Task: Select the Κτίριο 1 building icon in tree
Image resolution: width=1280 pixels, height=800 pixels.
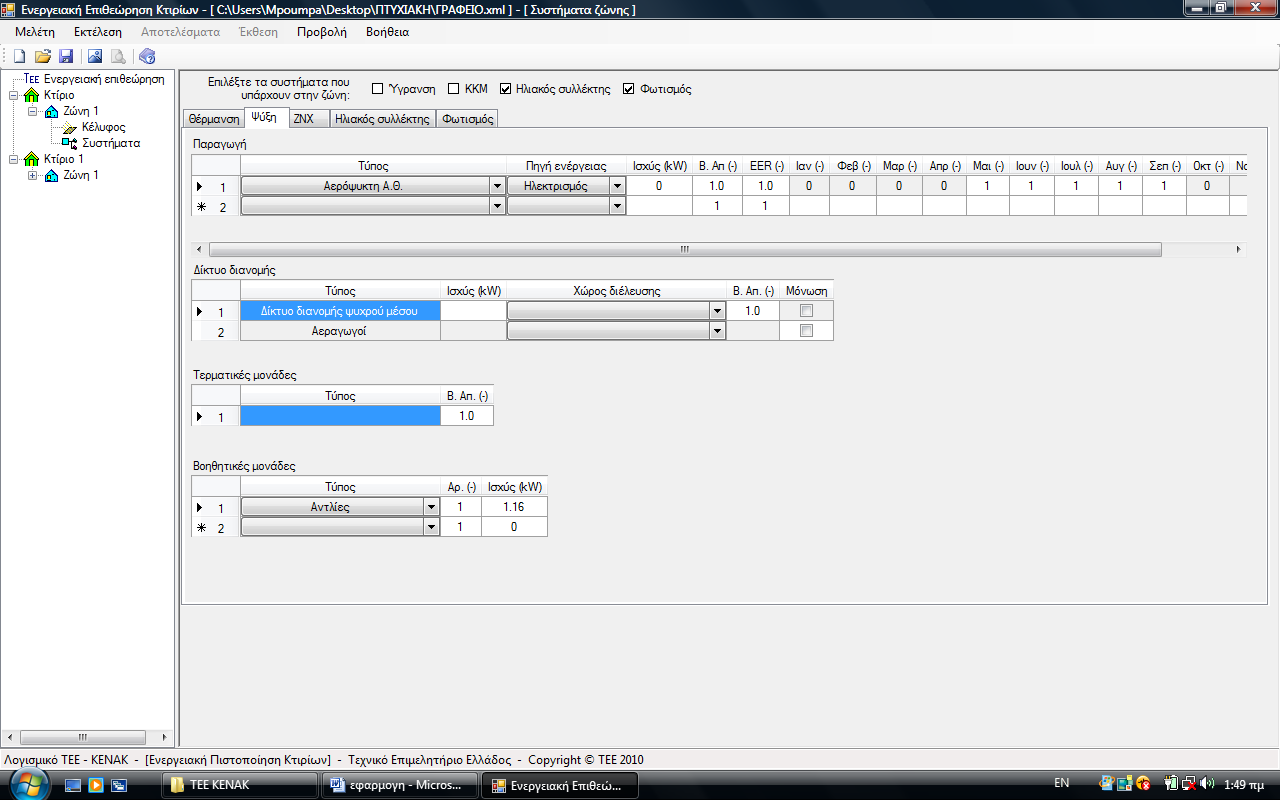Action: (32, 159)
